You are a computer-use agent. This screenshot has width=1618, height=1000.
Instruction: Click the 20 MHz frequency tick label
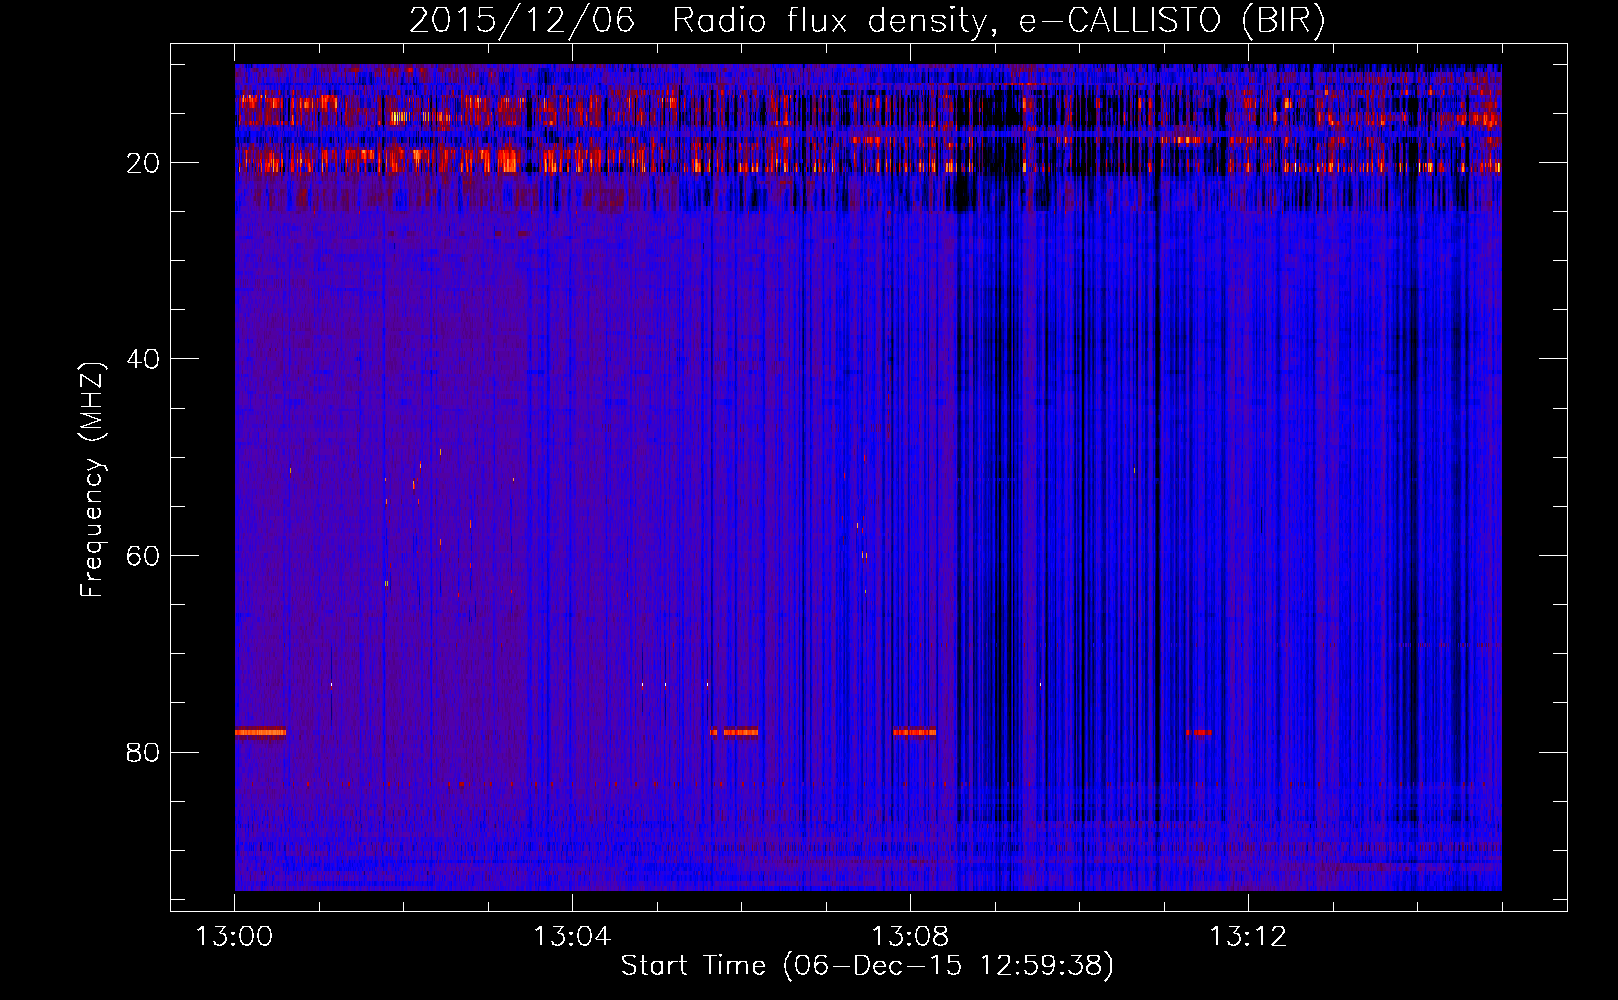(144, 163)
